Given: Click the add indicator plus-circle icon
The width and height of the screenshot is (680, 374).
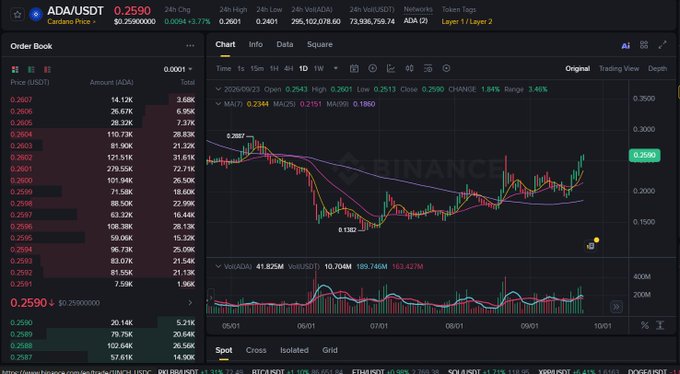Looking at the screenshot, I should click(372, 68).
